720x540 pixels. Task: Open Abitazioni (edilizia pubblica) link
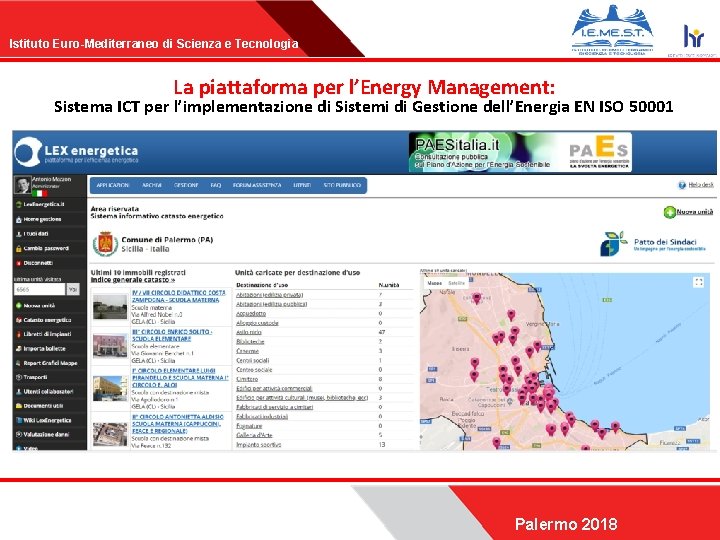point(271,304)
